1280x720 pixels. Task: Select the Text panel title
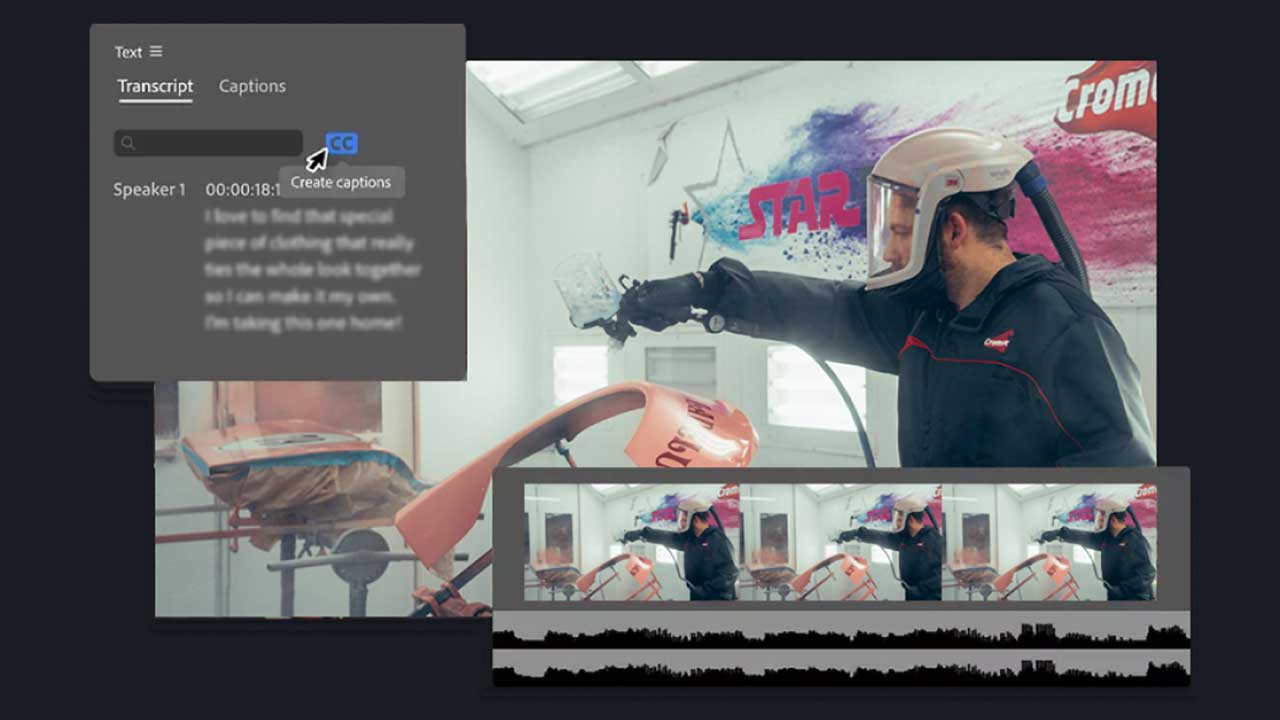(x=128, y=52)
